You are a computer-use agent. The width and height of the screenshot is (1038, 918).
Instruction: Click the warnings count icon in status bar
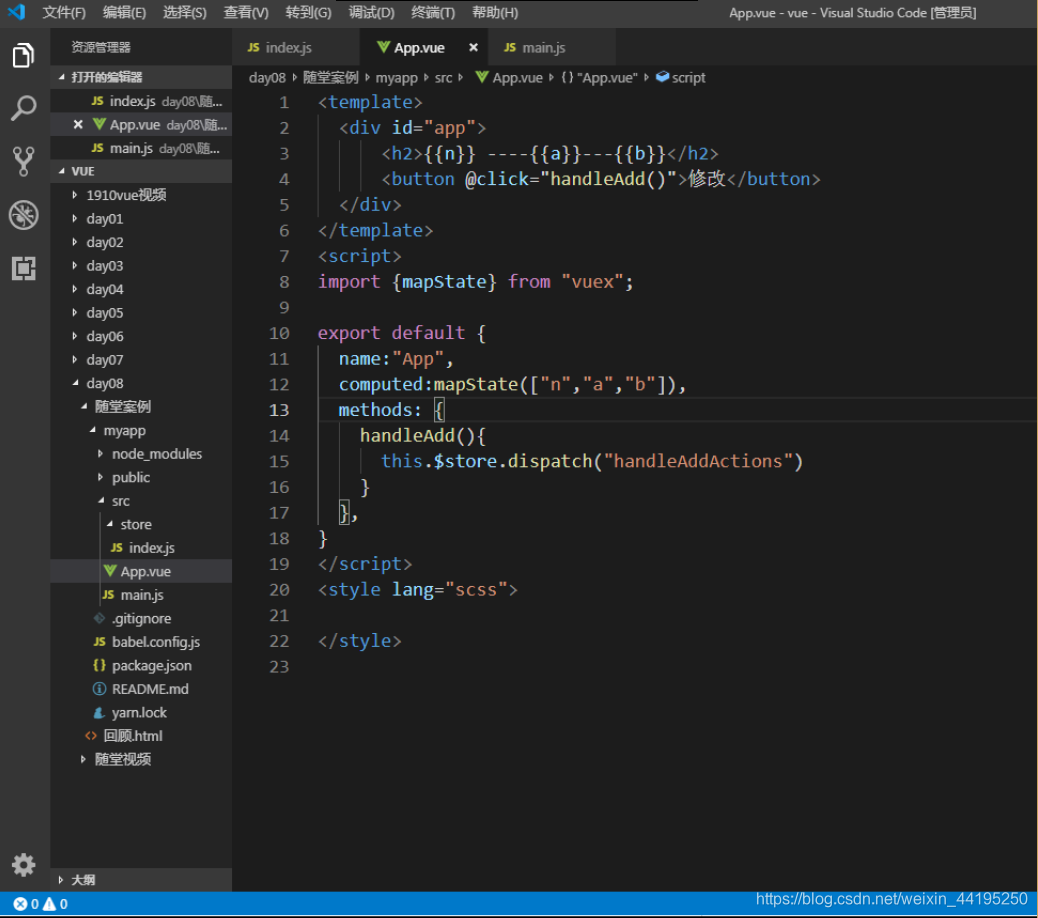(x=50, y=903)
